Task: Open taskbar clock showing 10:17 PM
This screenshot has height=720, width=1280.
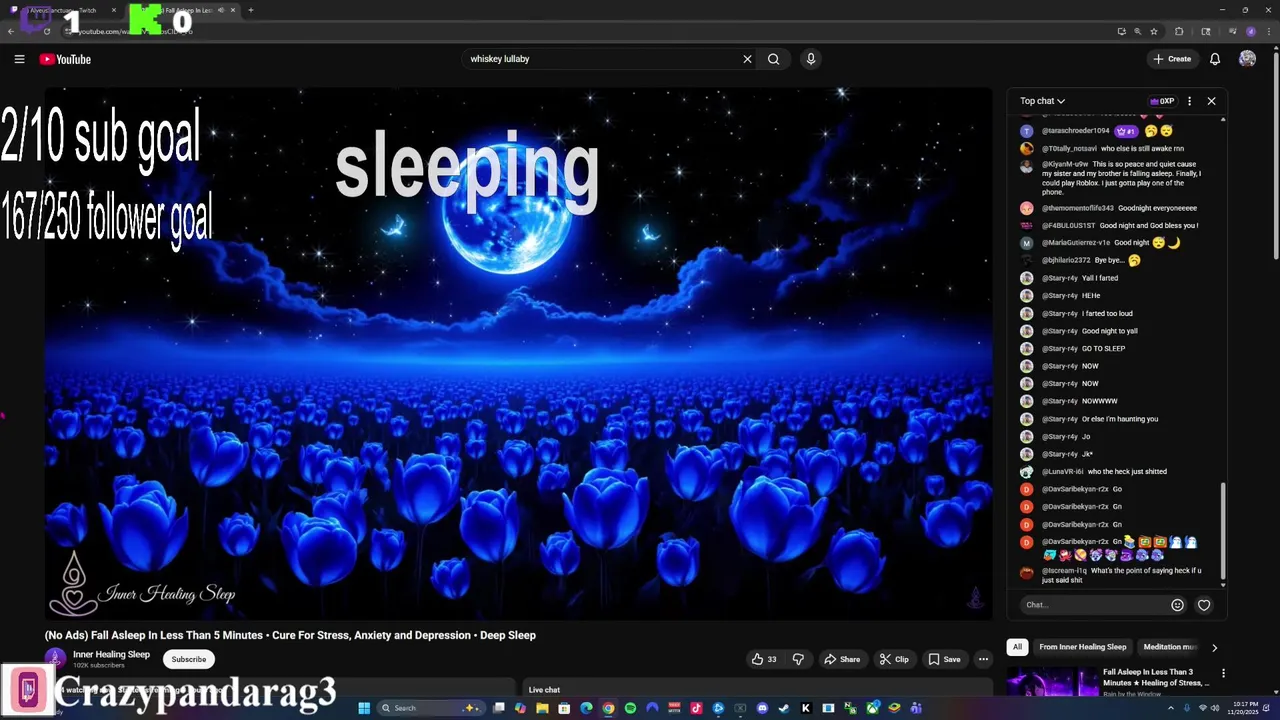Action: (x=1244, y=708)
